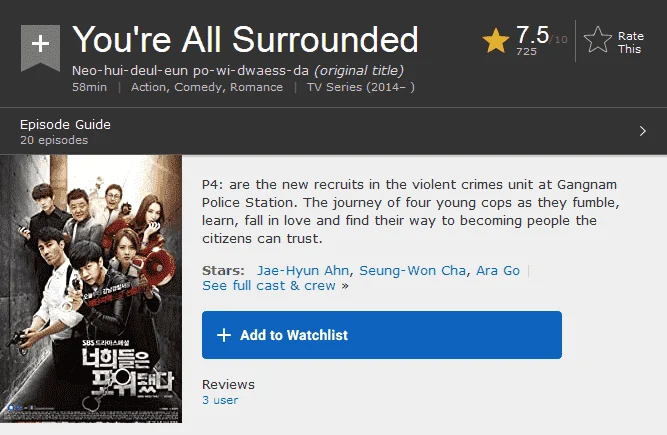This screenshot has height=435, width=667.
Task: Click TV Series (2014– ) link
Action: 361,87
